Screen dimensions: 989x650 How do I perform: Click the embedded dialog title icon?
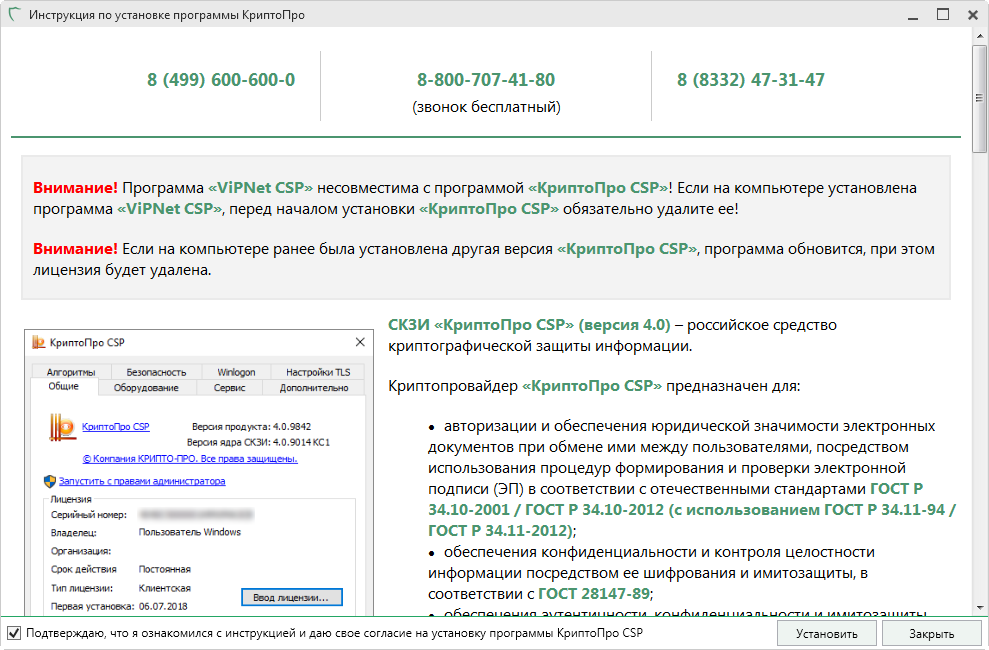point(38,342)
